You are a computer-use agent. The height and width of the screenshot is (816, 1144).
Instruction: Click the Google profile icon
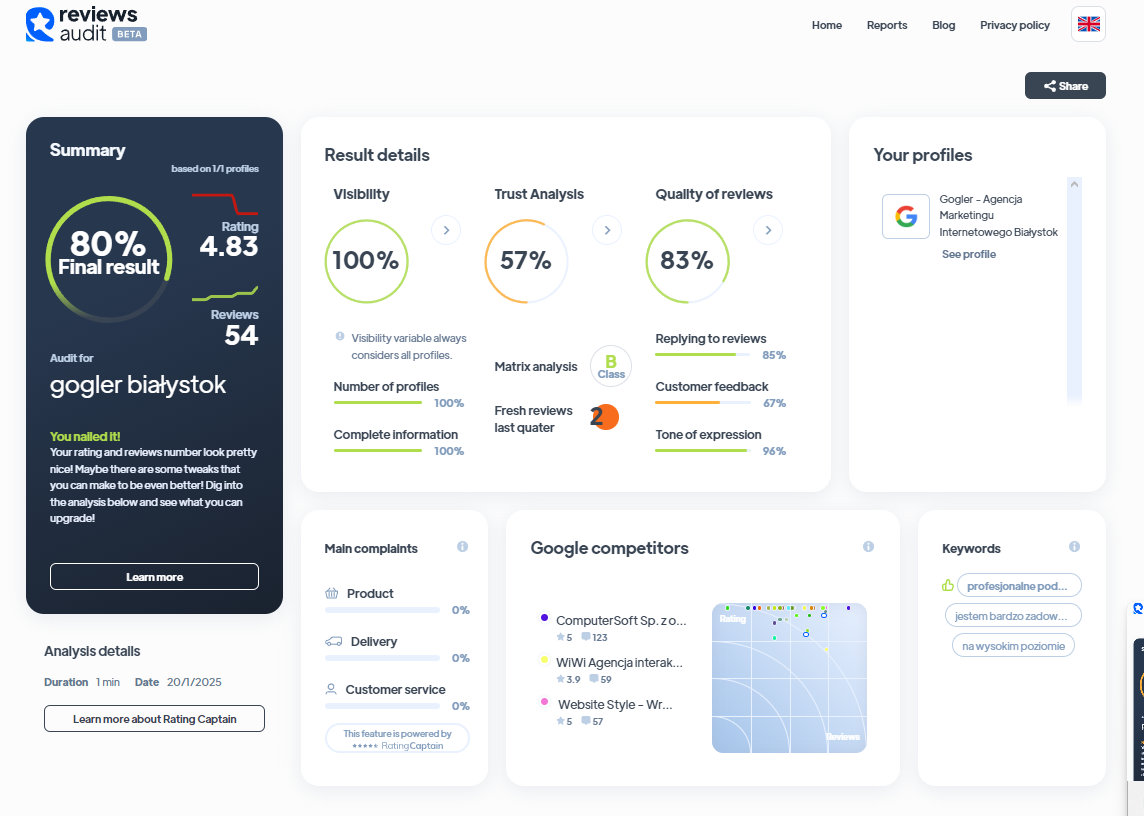tap(905, 216)
